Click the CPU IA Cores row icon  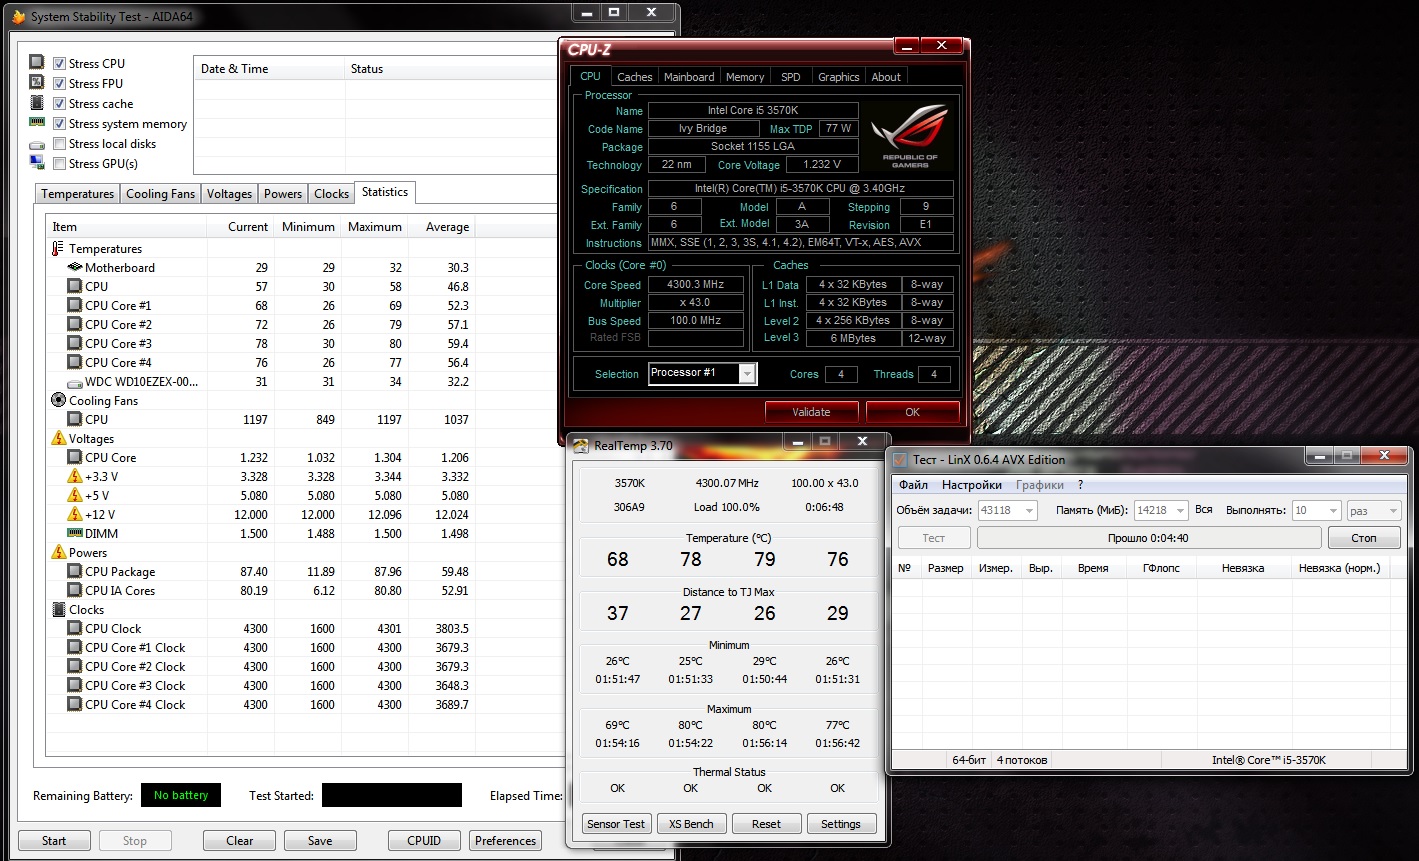pos(75,590)
